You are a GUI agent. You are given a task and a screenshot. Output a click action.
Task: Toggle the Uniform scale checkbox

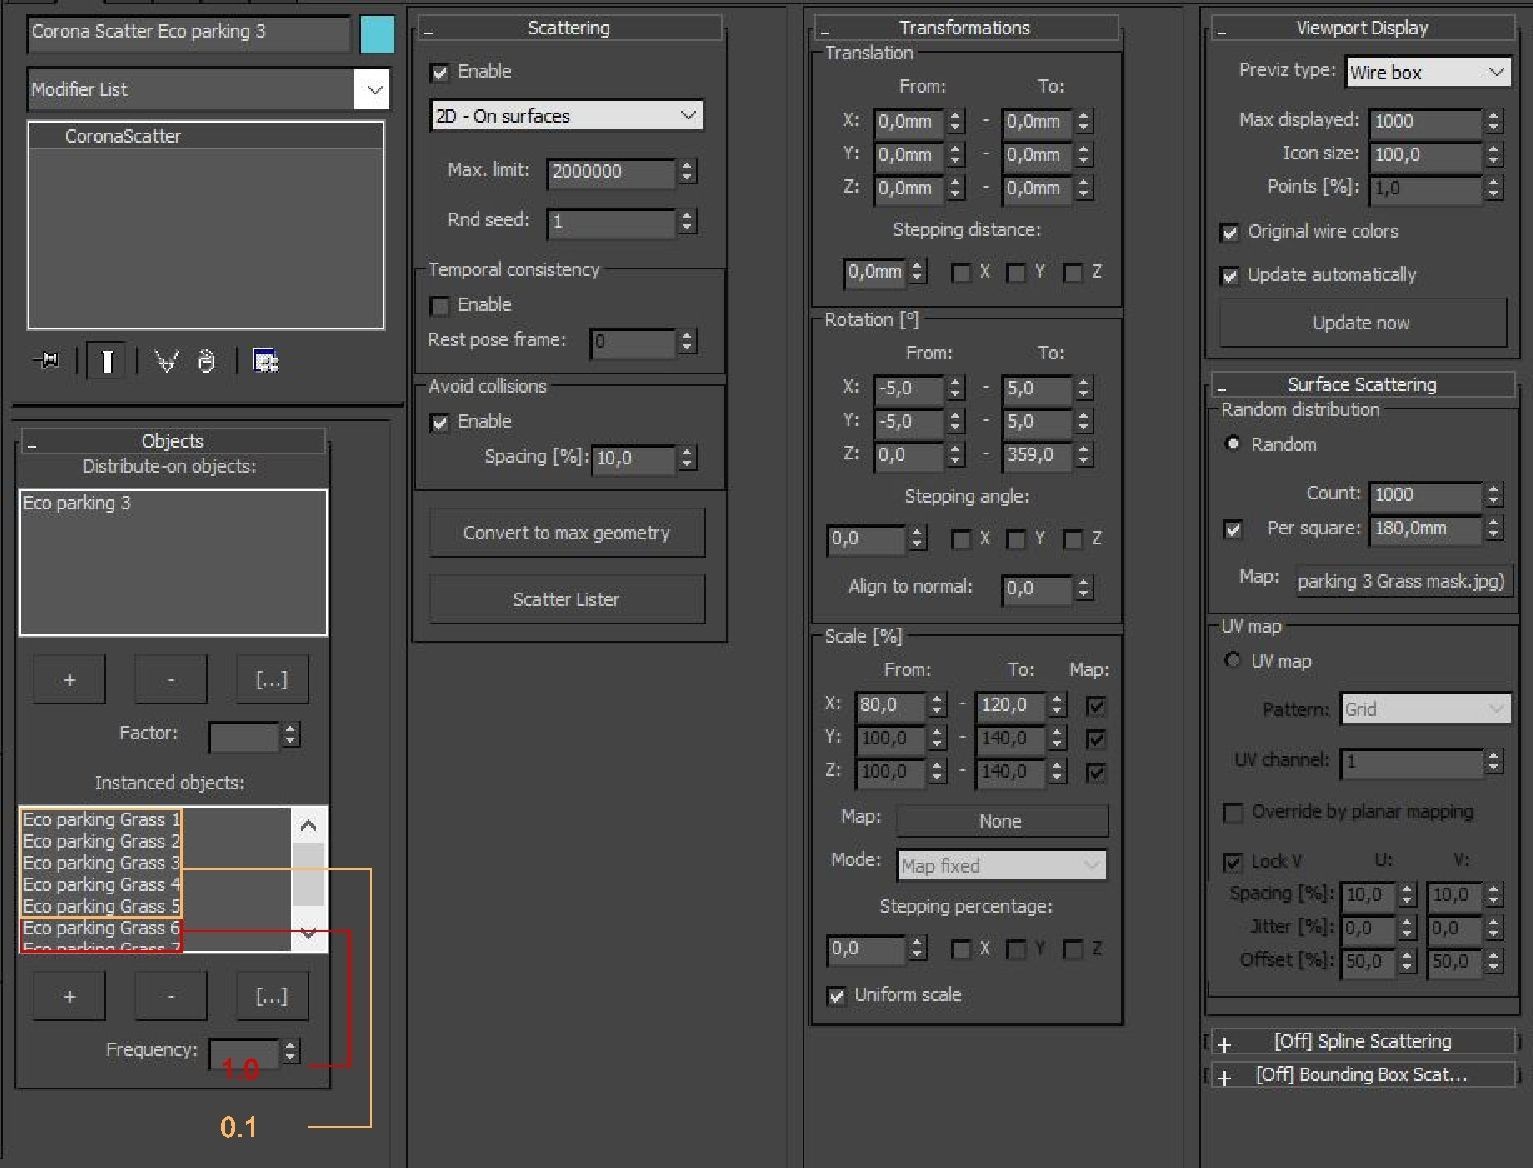(x=836, y=996)
